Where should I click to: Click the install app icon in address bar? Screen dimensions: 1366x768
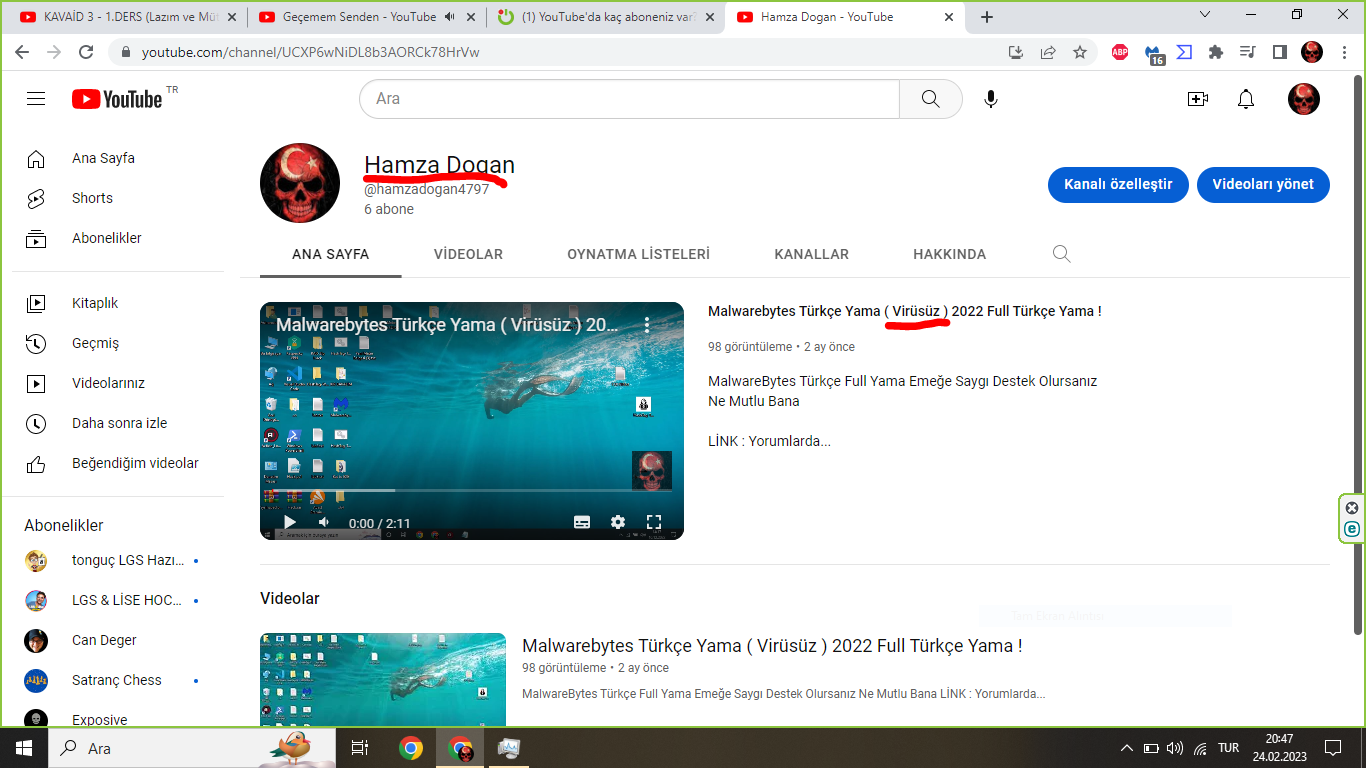click(1016, 52)
